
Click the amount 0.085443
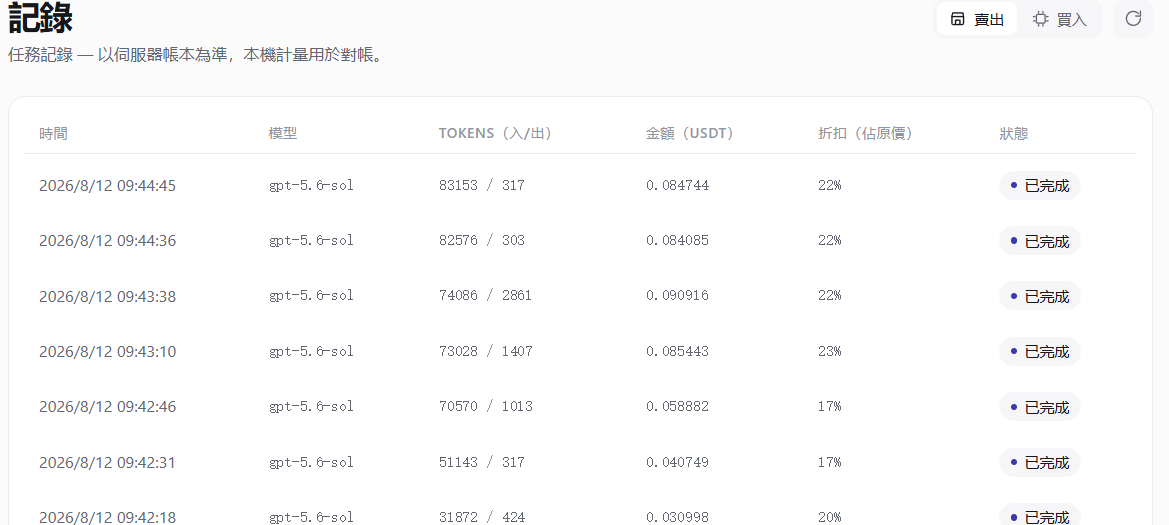click(677, 351)
